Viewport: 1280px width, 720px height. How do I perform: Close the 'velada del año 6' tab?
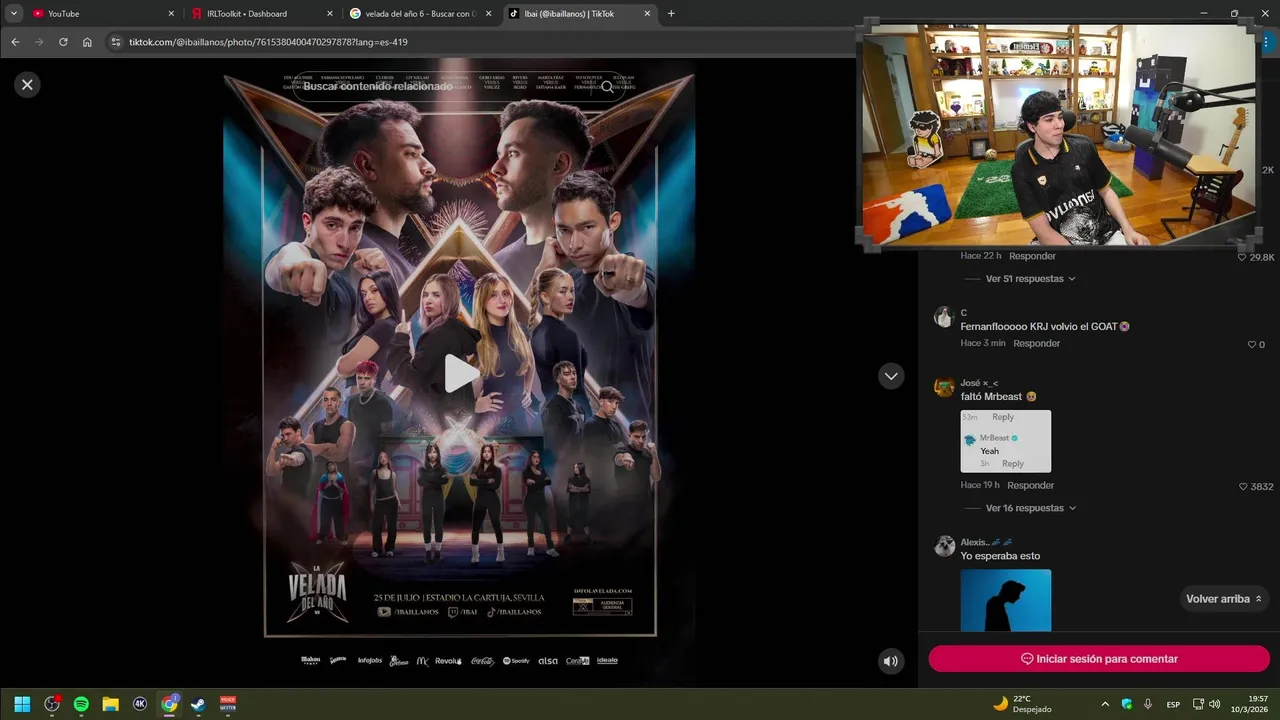489,14
